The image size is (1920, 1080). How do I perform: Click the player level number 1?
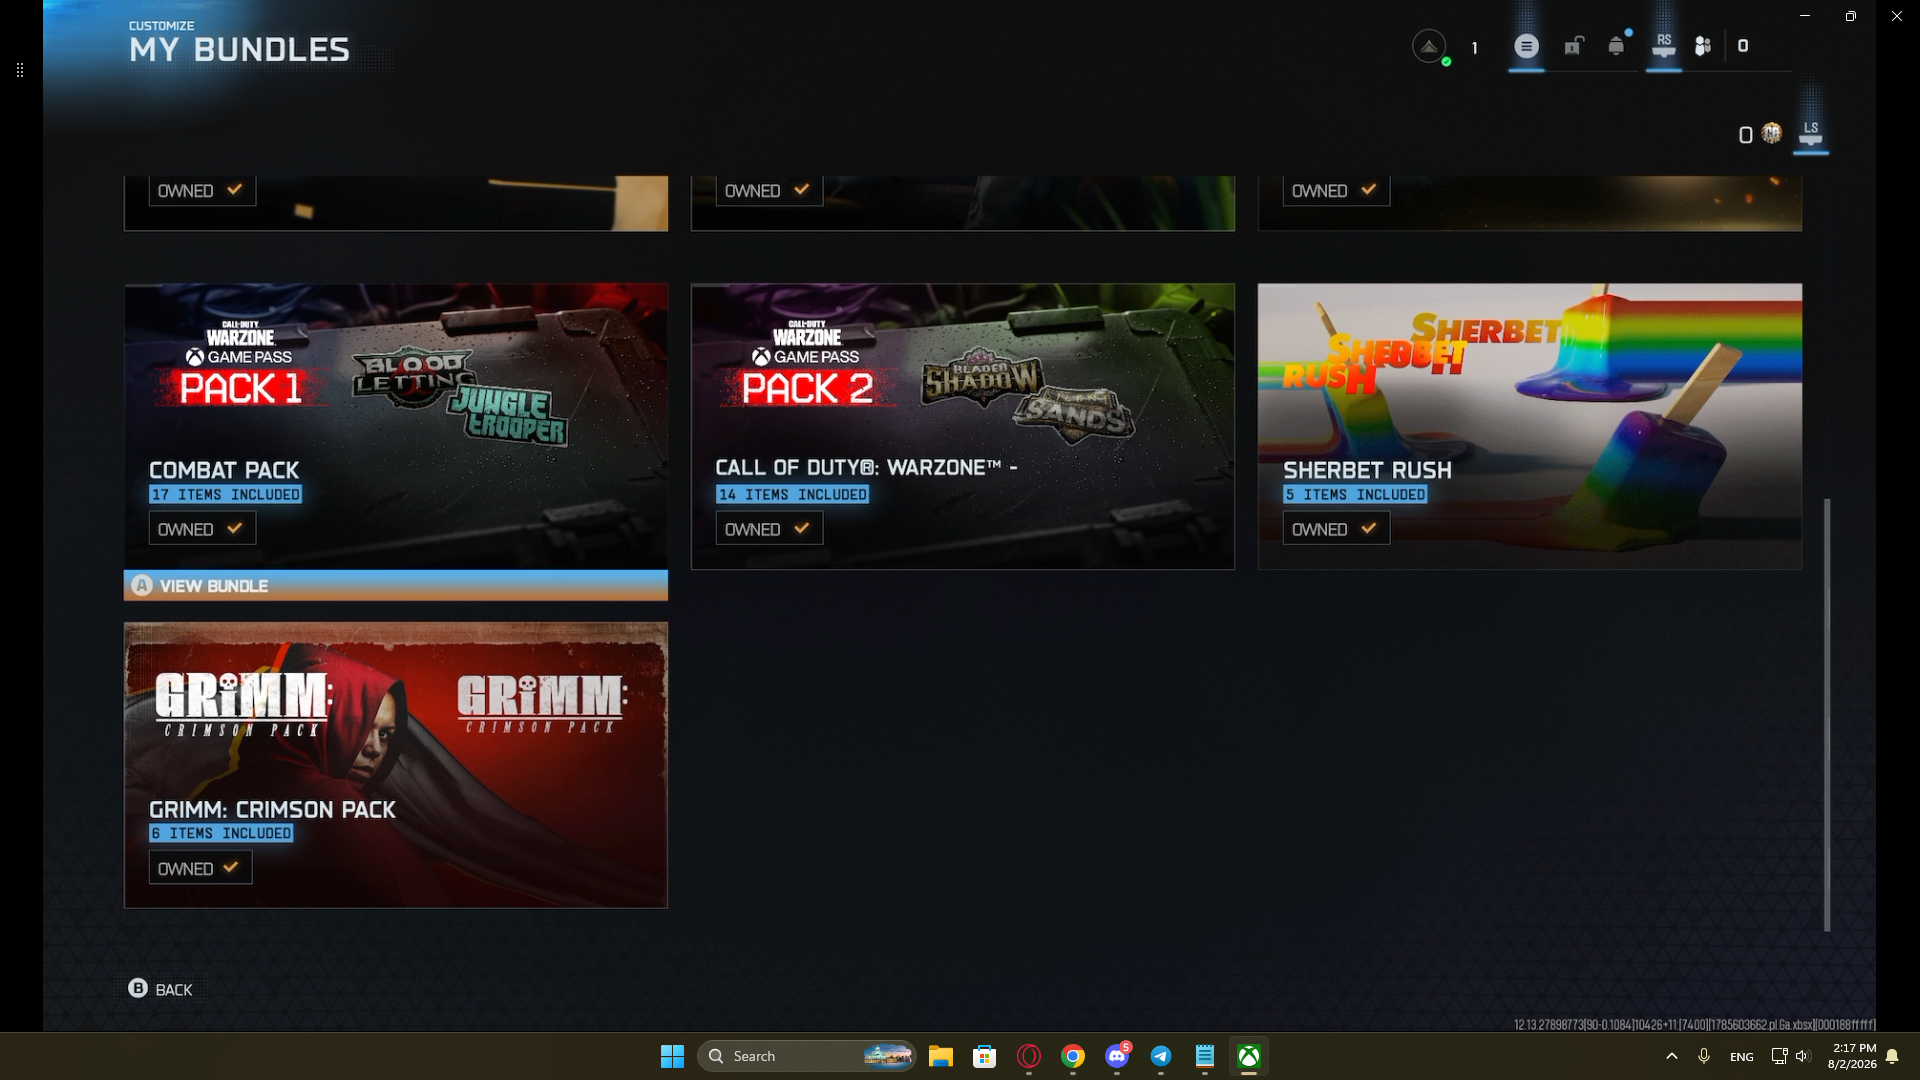(1474, 48)
